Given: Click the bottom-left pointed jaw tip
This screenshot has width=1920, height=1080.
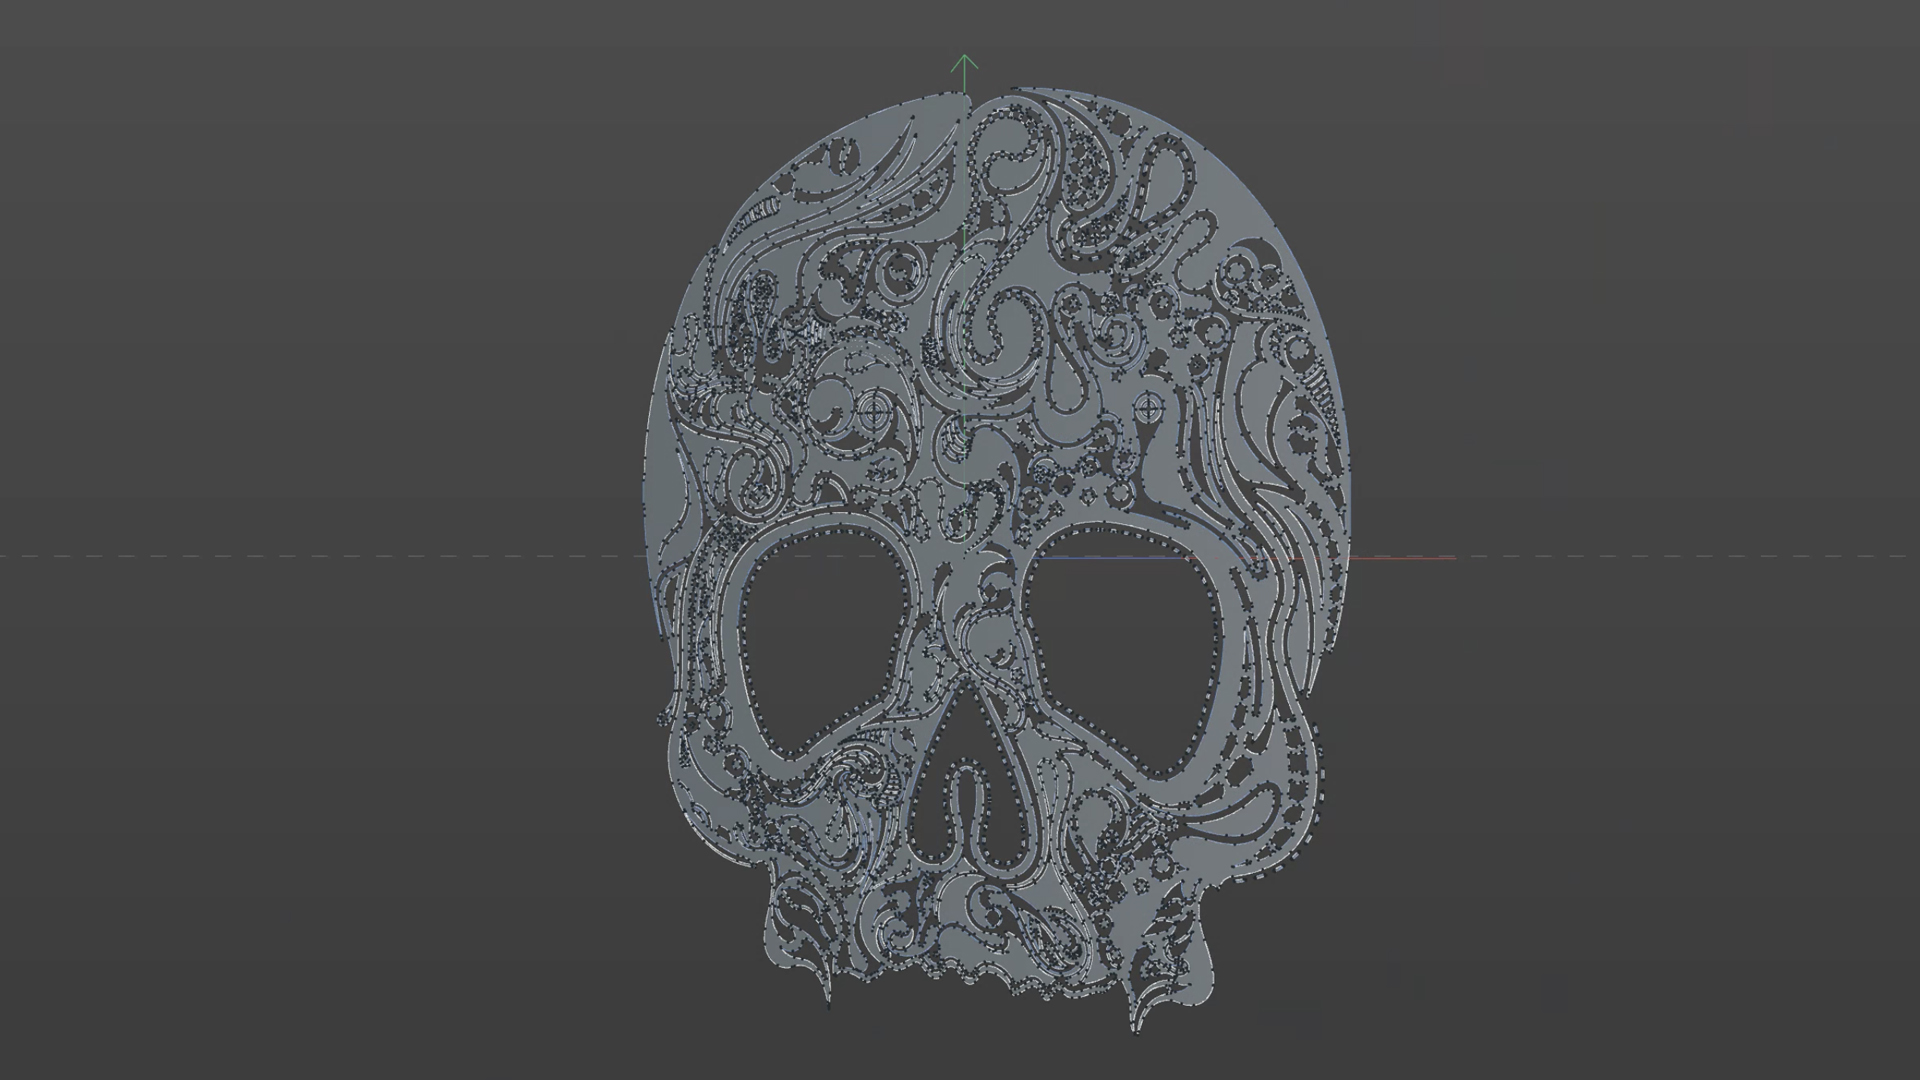Looking at the screenshot, I should 829,996.
